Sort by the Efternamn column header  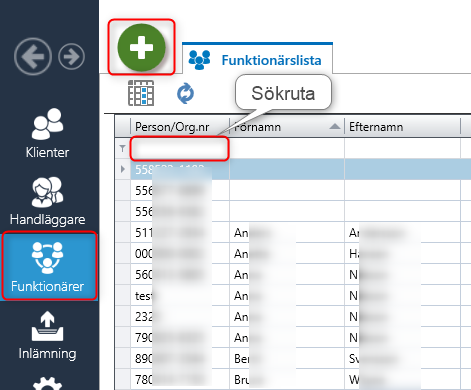(x=402, y=127)
